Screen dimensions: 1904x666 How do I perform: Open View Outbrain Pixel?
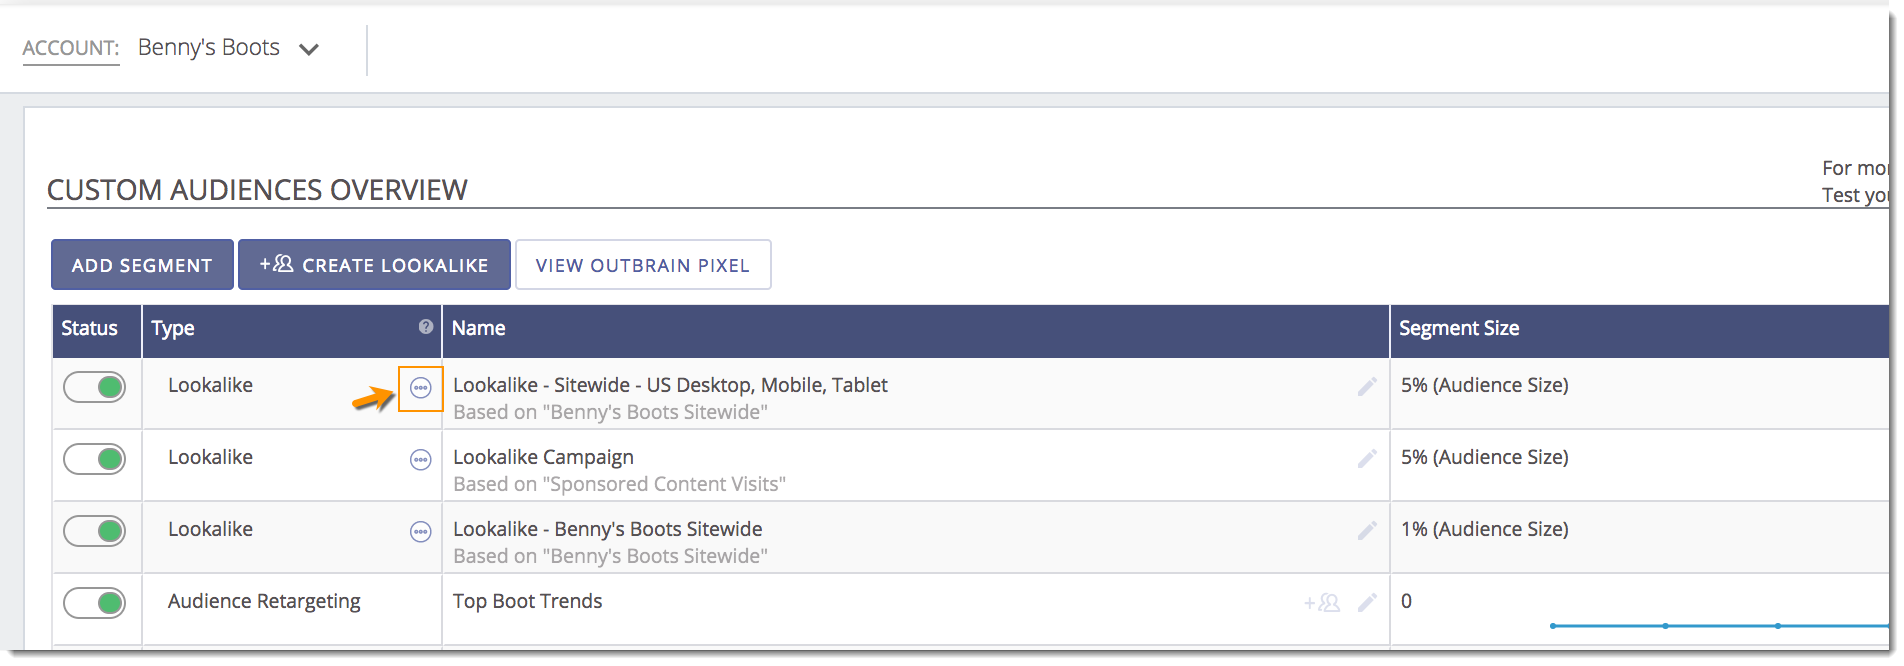642,265
